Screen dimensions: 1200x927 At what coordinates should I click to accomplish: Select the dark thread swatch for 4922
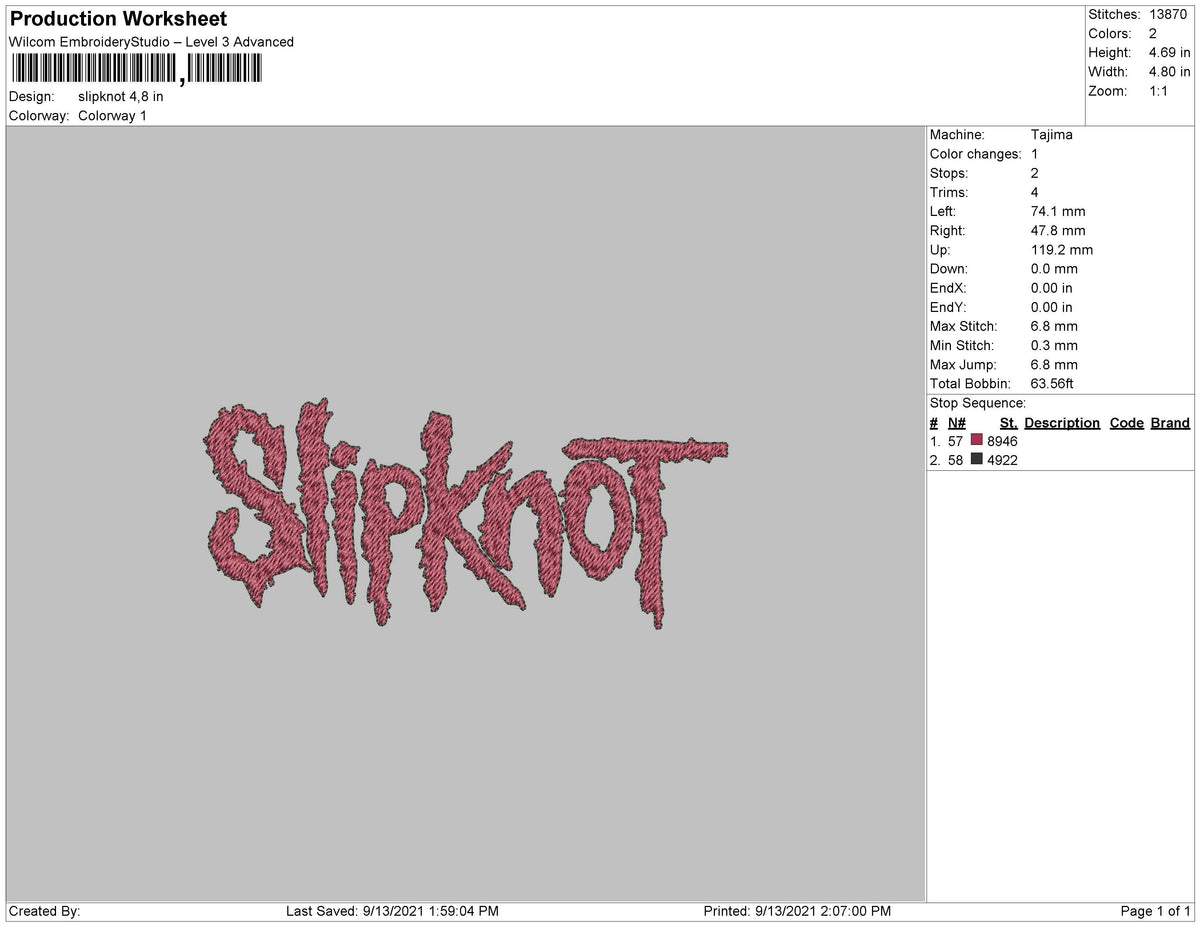[976, 460]
